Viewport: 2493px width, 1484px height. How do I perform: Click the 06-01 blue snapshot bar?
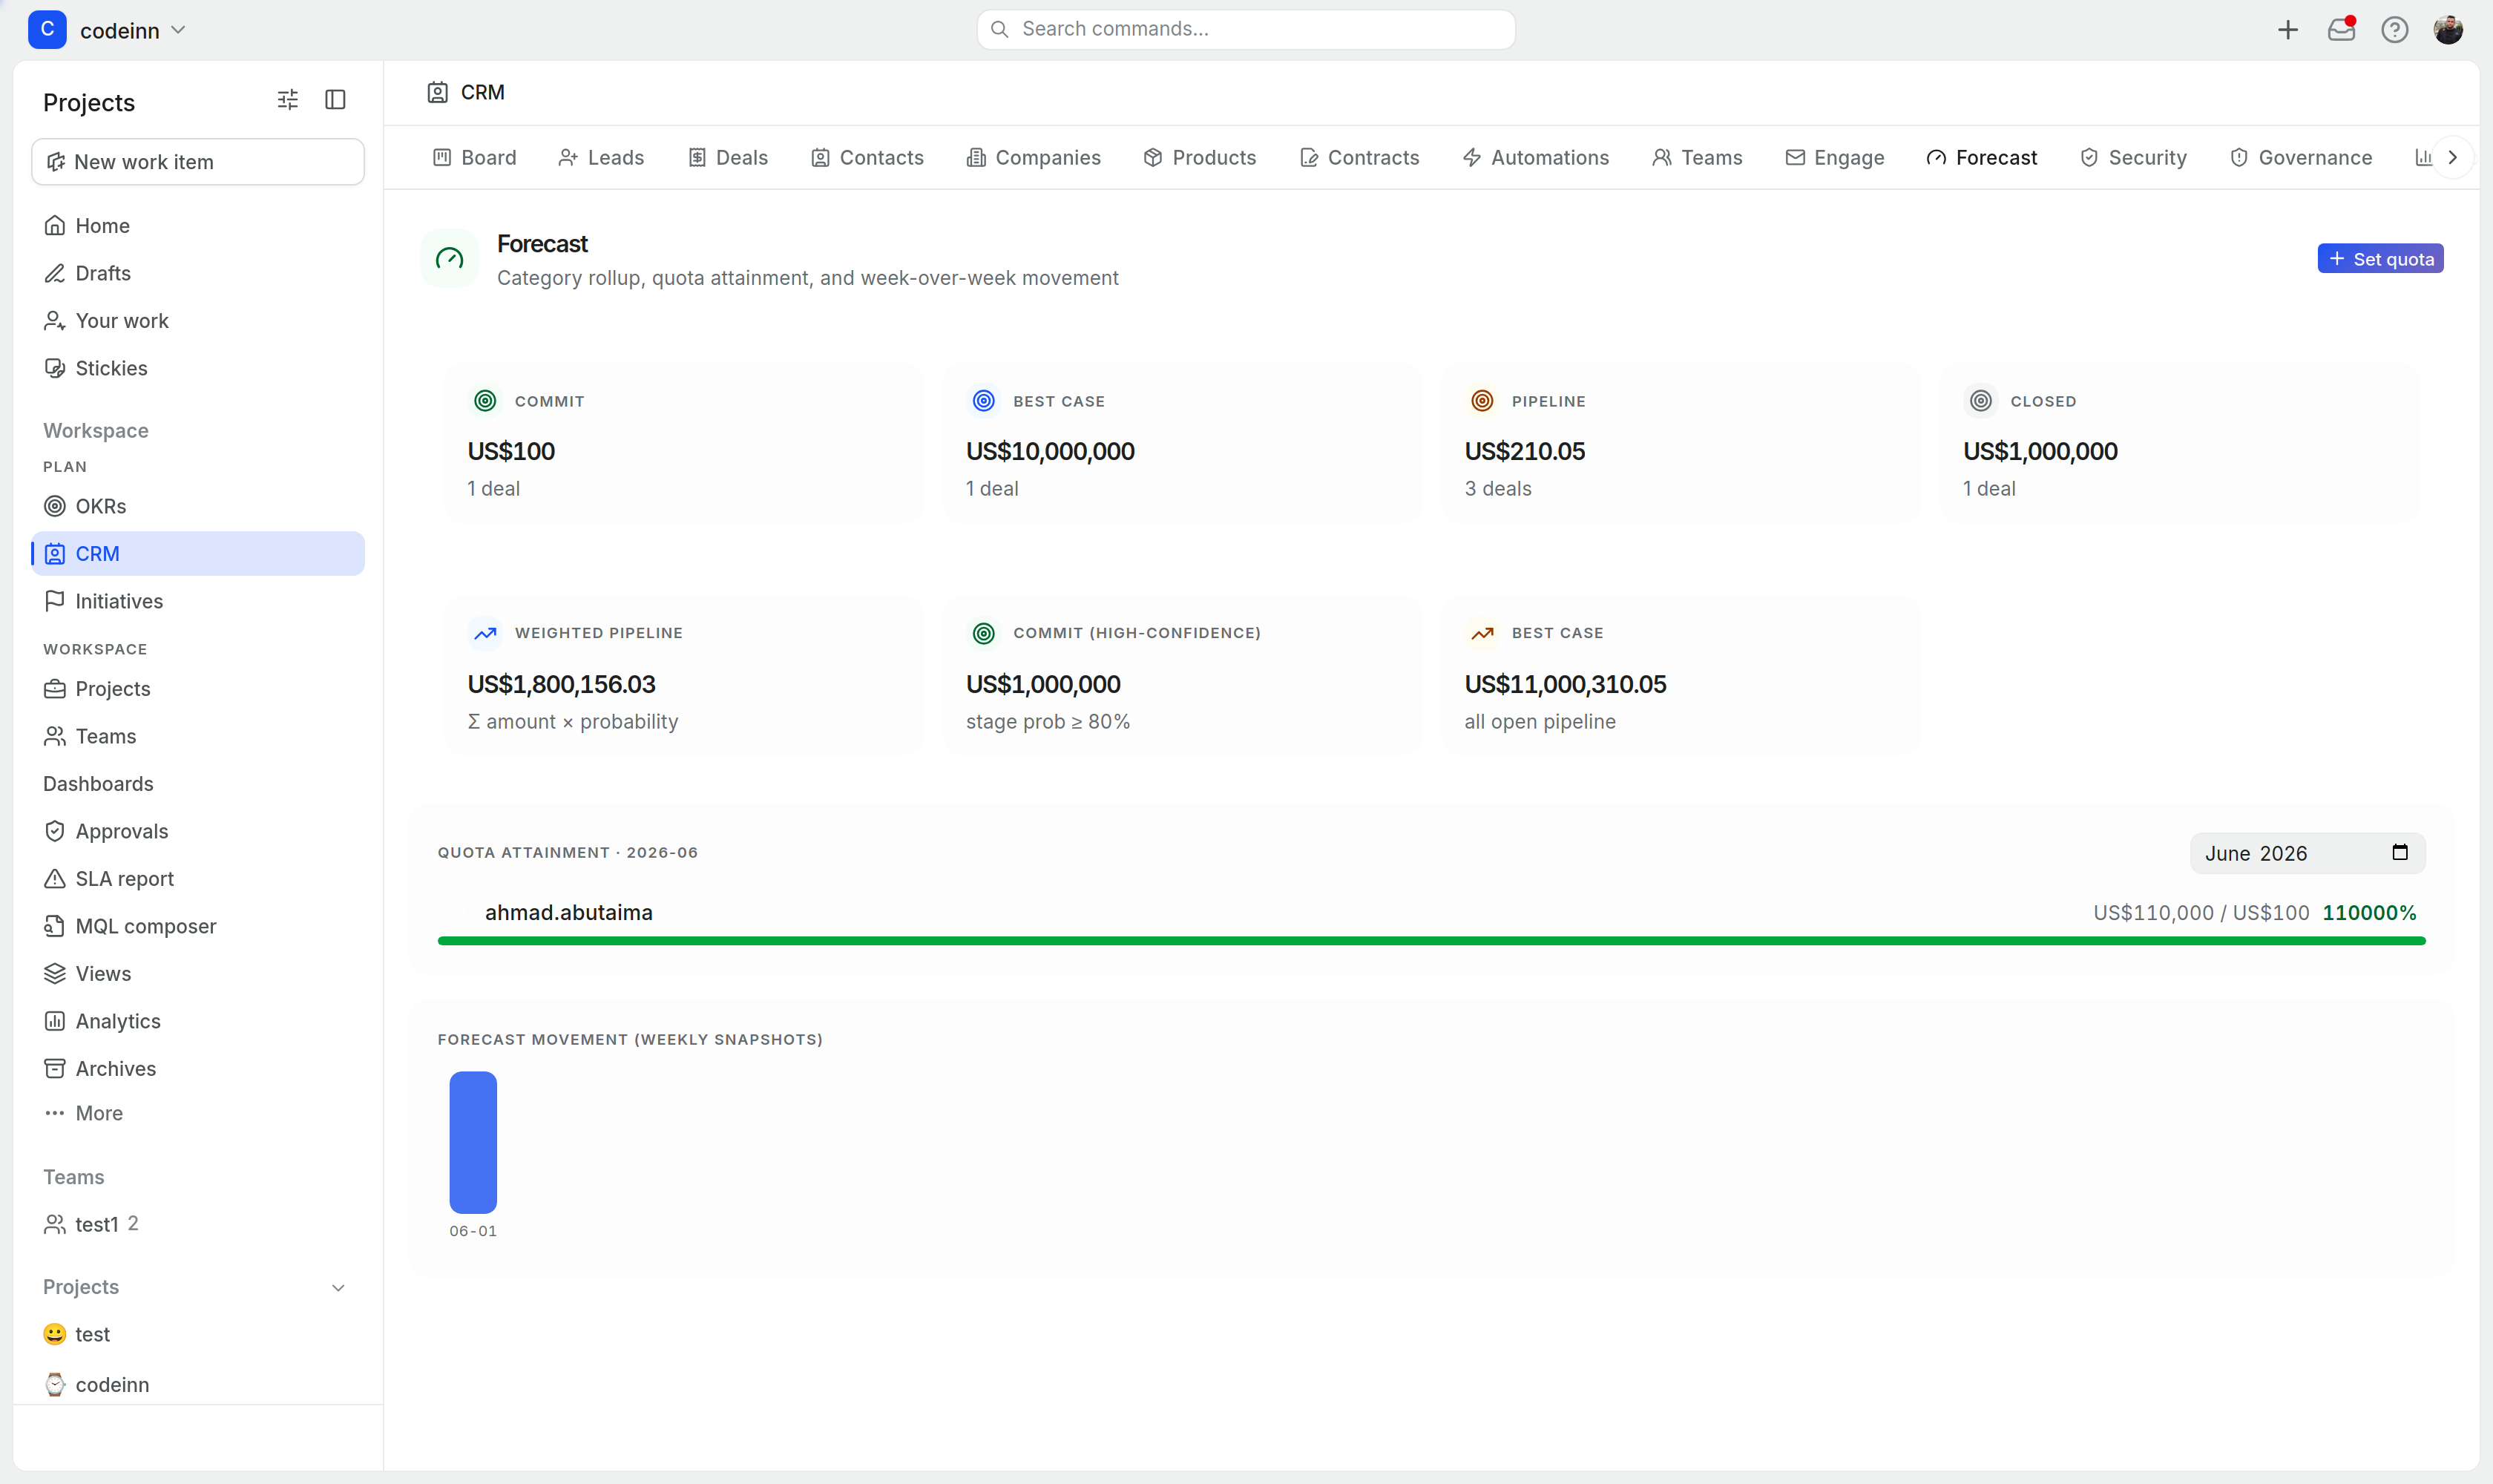(473, 1142)
